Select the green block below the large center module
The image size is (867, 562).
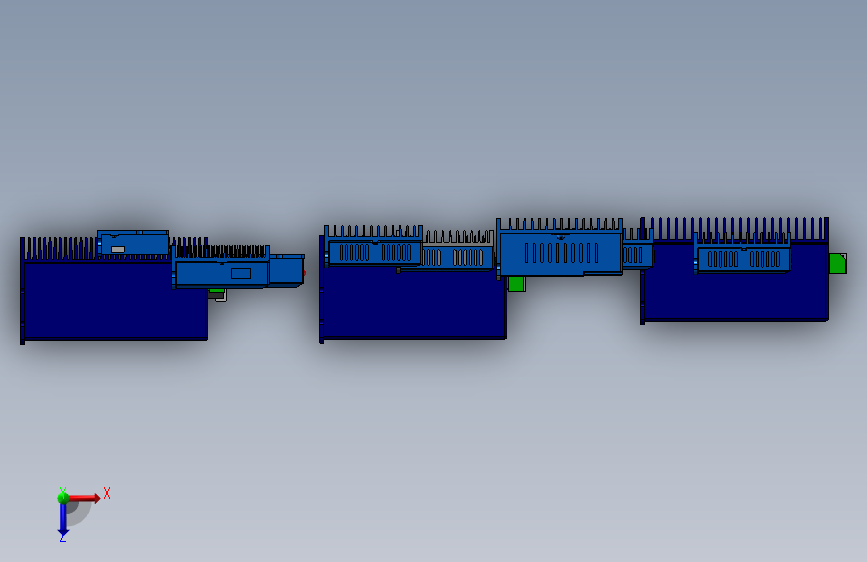click(x=516, y=284)
